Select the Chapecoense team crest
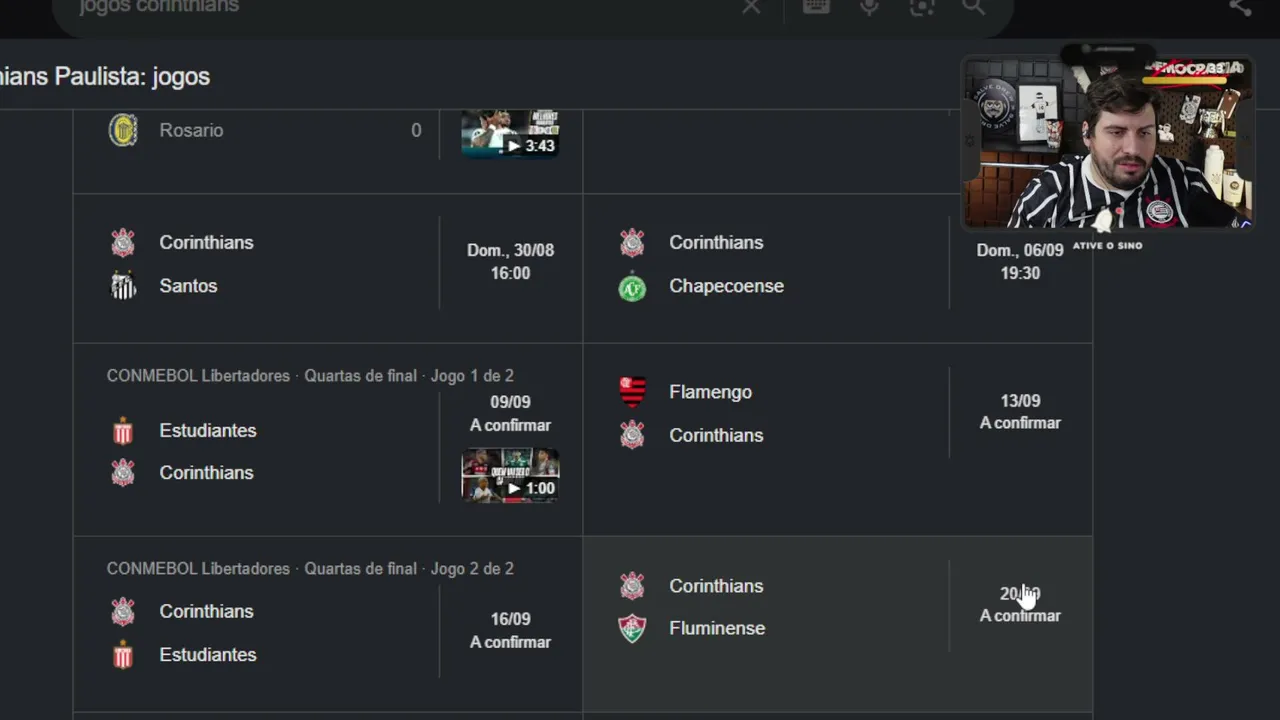The width and height of the screenshot is (1280, 720). 632,288
